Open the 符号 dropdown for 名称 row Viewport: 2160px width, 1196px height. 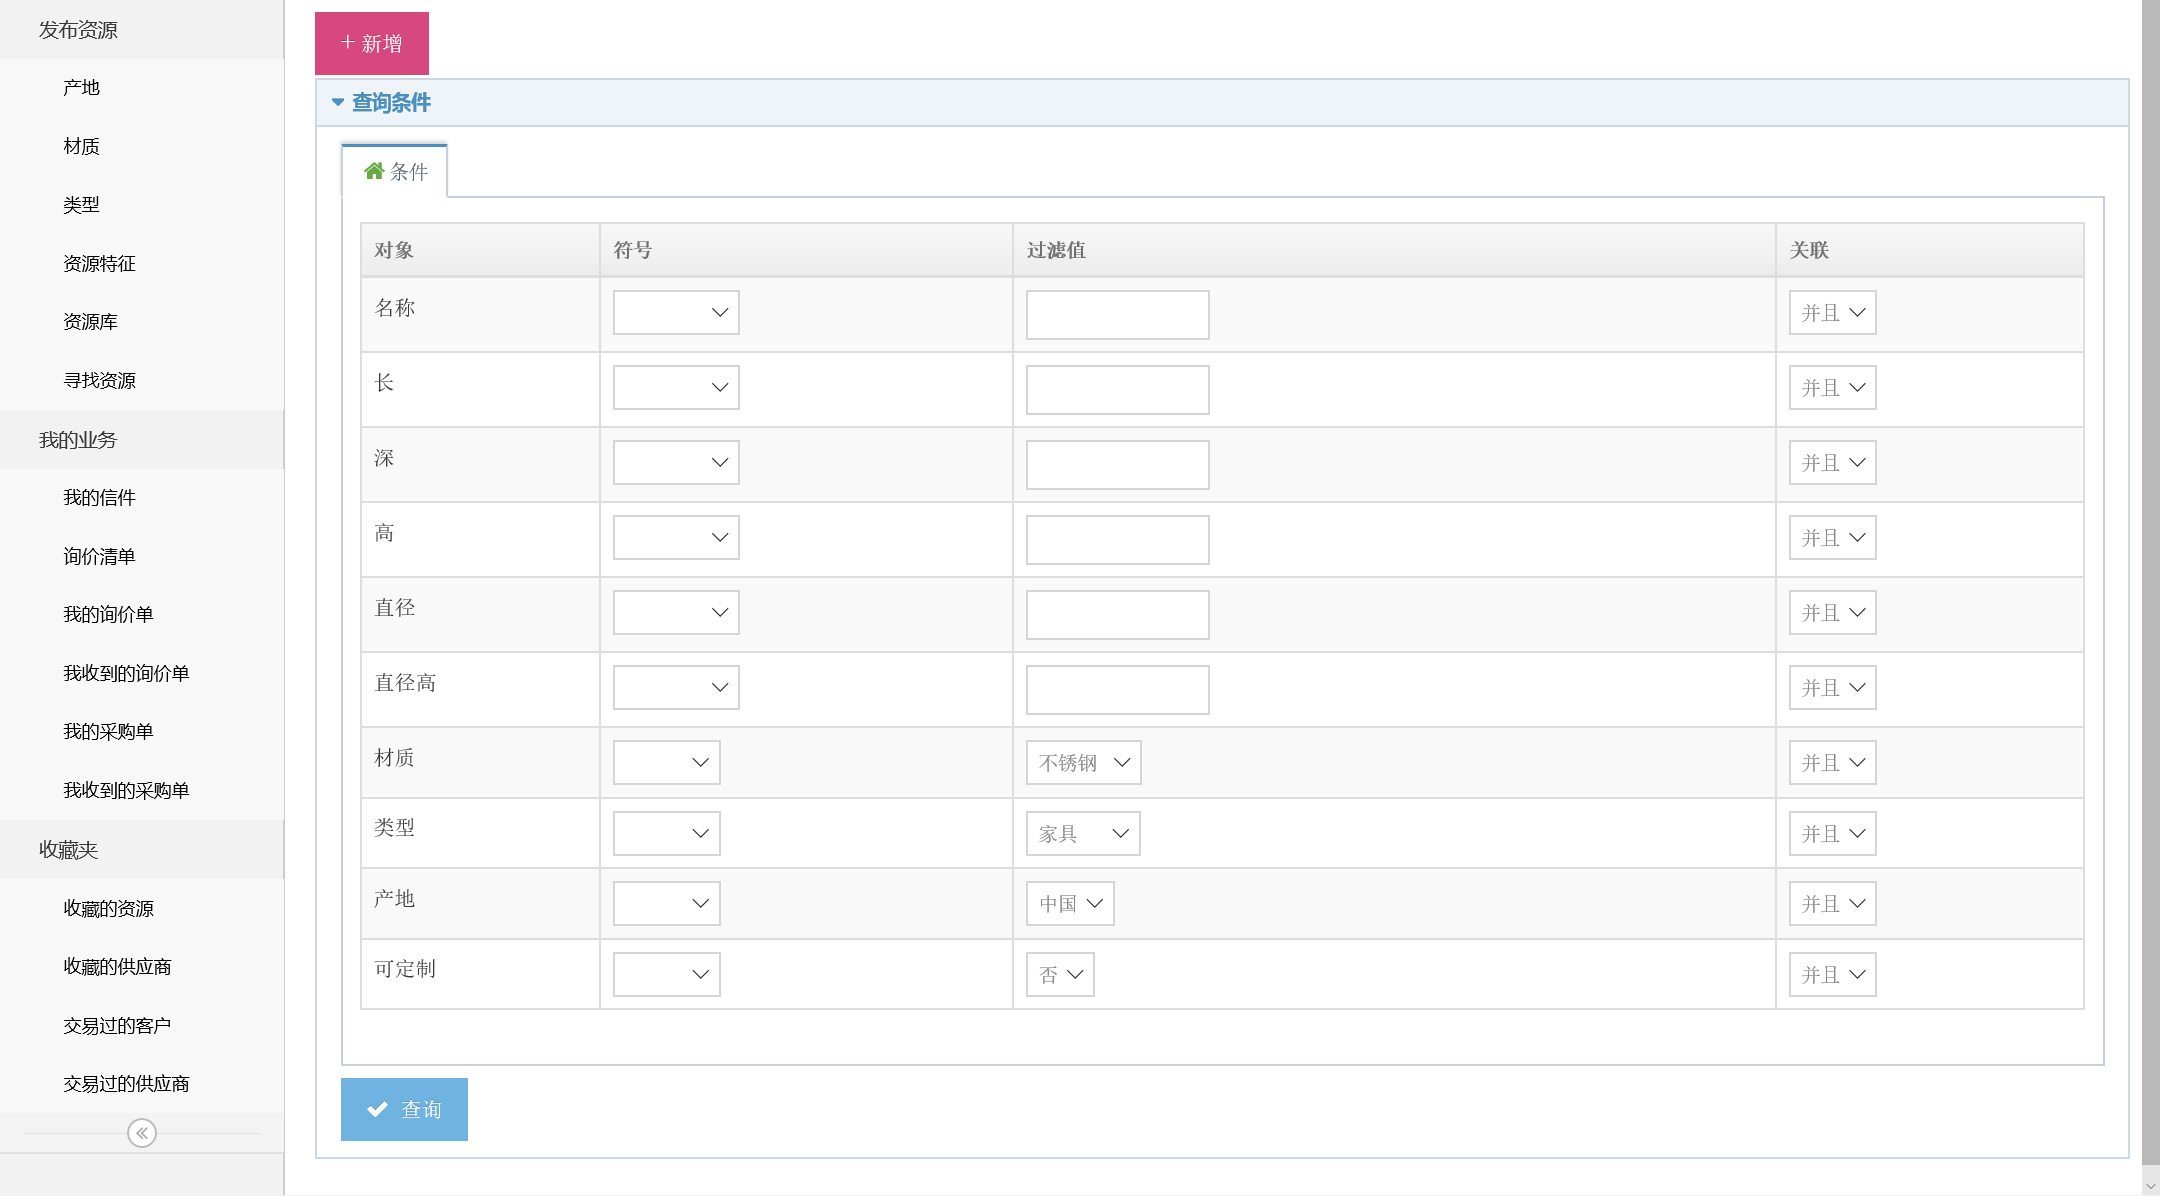[676, 312]
